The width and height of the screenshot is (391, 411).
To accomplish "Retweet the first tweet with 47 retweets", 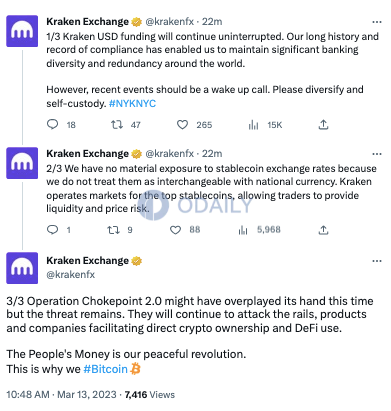I will (117, 125).
